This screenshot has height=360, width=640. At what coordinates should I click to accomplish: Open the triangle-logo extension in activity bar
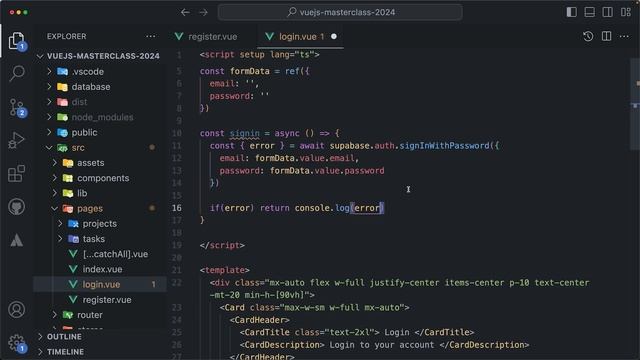pos(17,240)
